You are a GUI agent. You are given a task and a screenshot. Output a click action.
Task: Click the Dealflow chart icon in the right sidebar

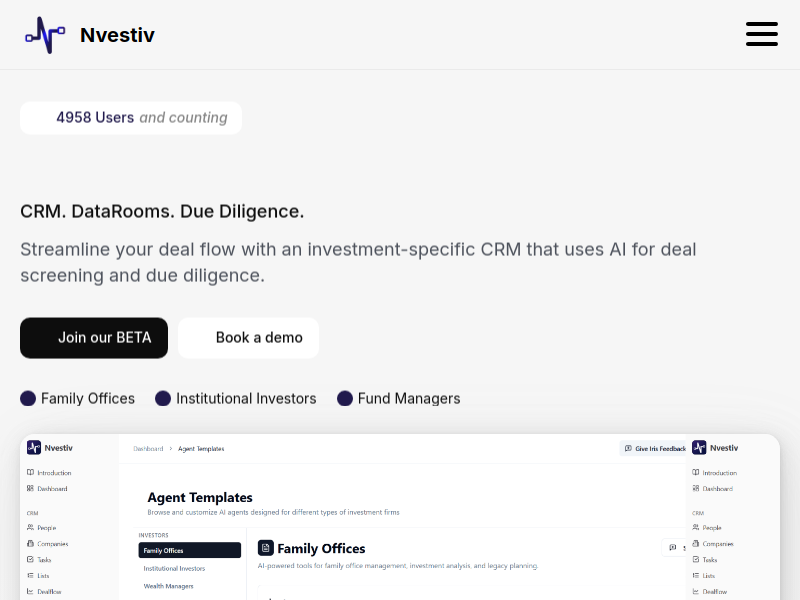point(696,591)
